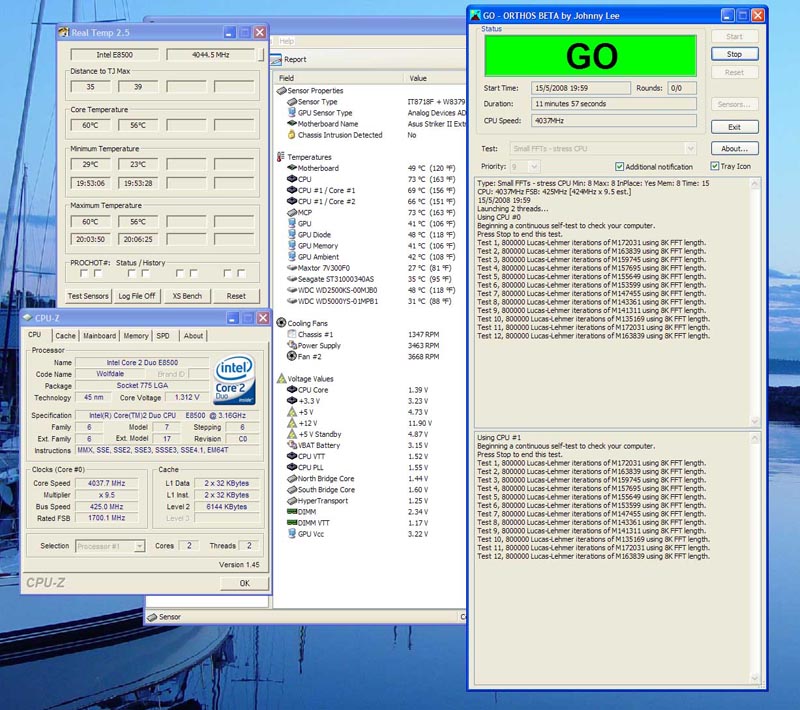
Task: Click the WDC WD5000YS-01MPB1 drive icon
Action: point(292,301)
